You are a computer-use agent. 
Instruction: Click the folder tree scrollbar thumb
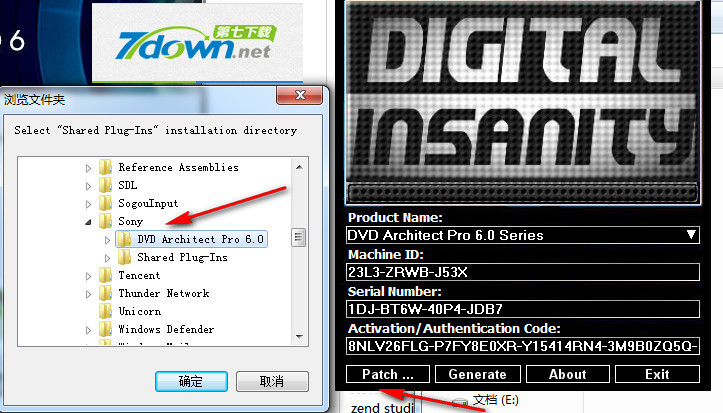[299, 237]
